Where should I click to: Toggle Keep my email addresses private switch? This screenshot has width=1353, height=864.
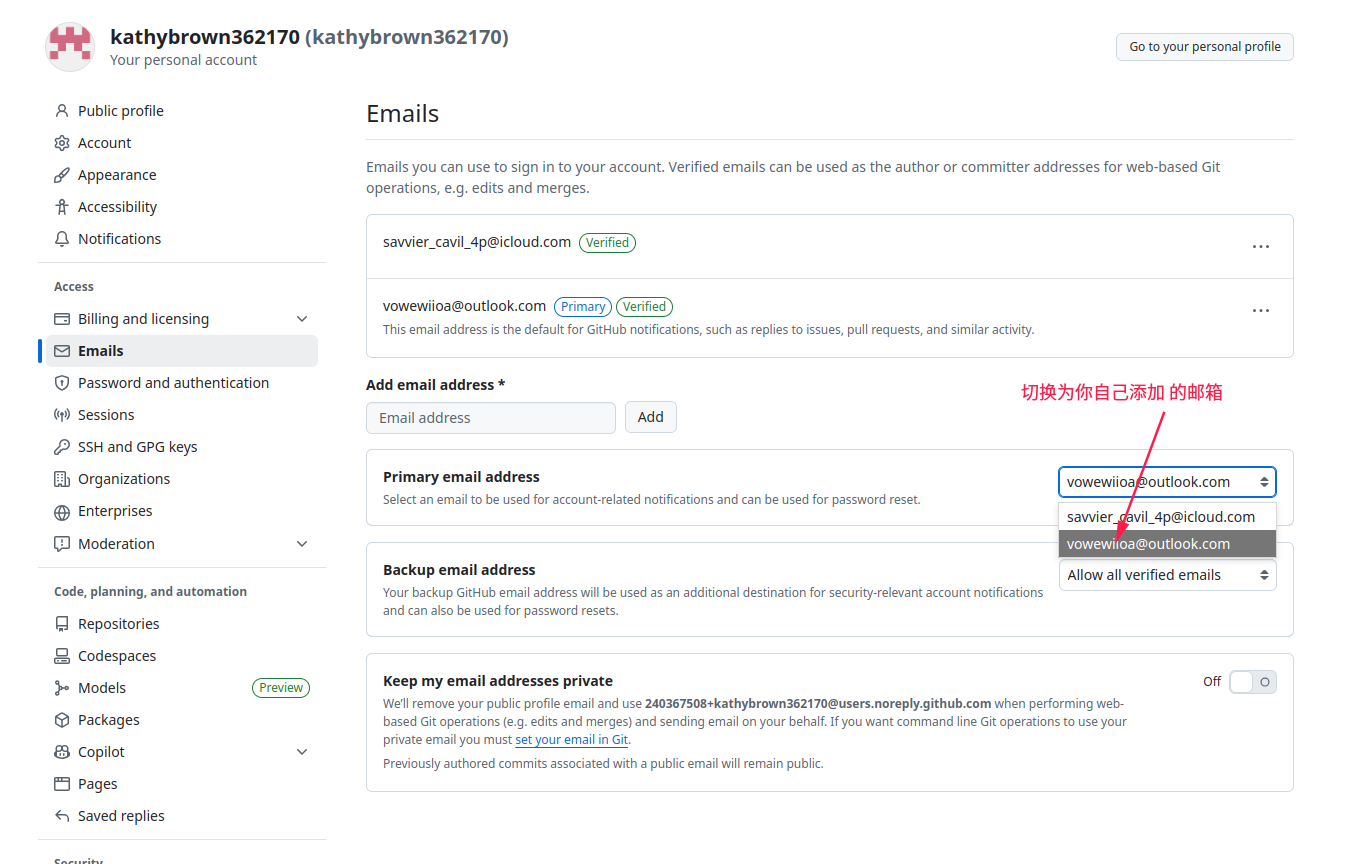pyautogui.click(x=1252, y=682)
